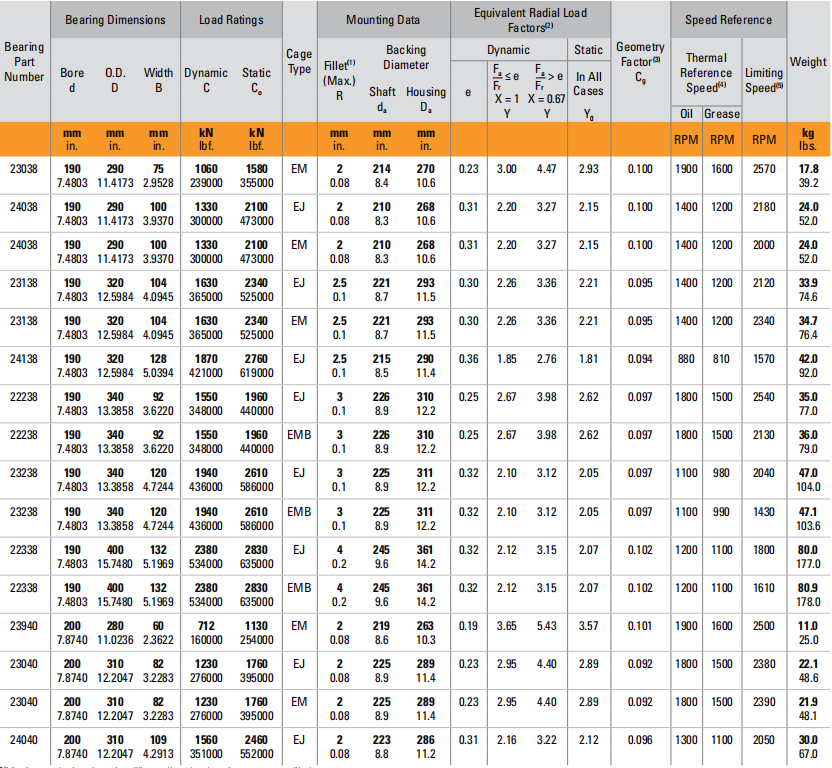
Task: Select the 'Weight' column header
Action: 808,62
